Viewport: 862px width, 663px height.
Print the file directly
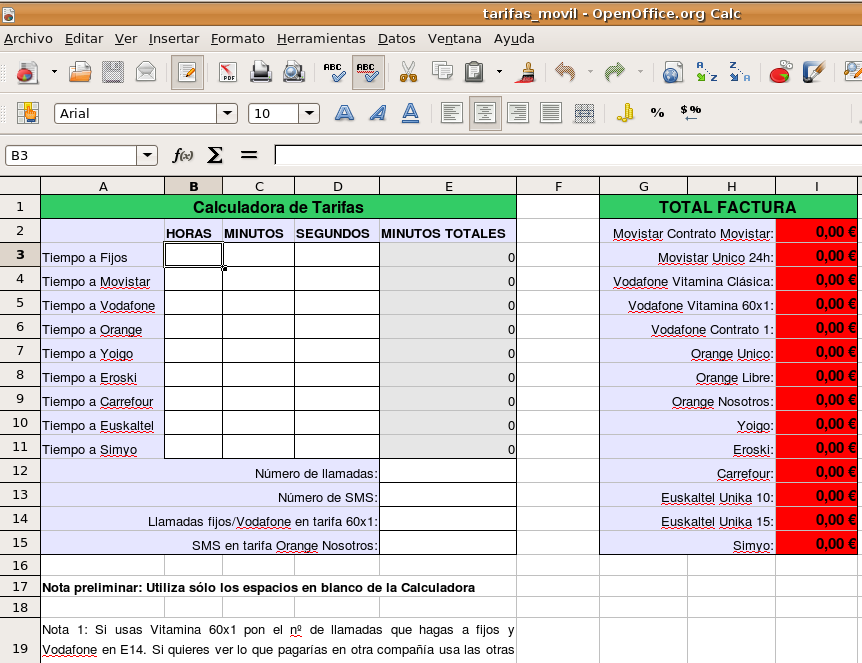(x=261, y=72)
